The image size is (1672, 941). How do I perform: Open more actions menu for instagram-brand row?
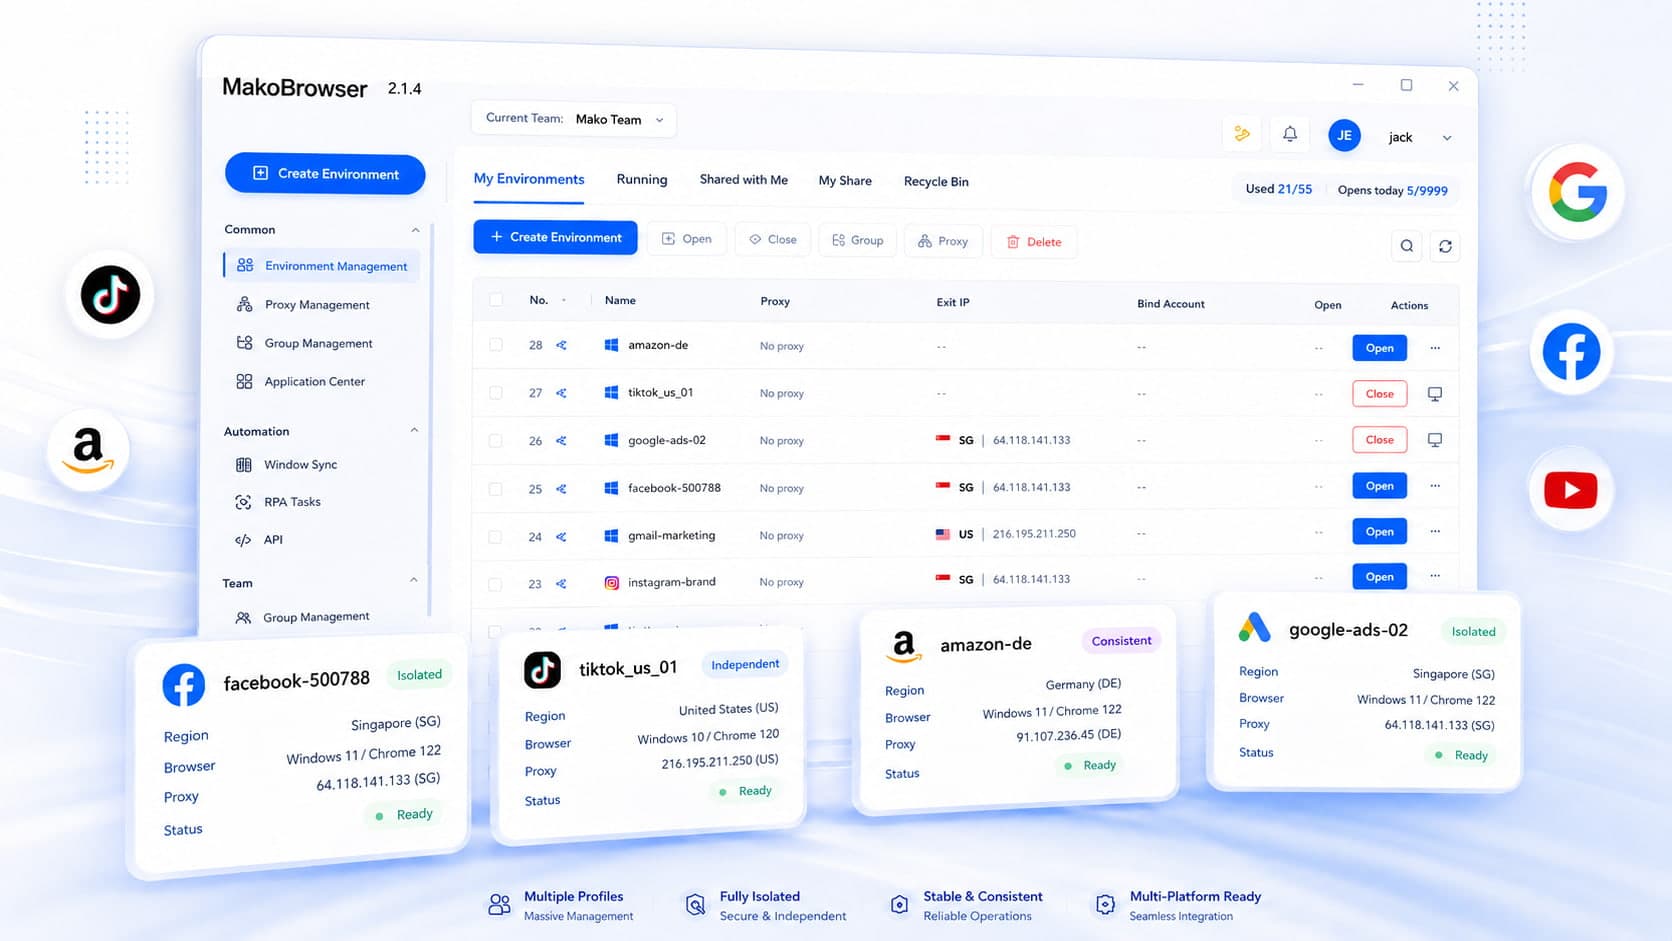point(1435,576)
